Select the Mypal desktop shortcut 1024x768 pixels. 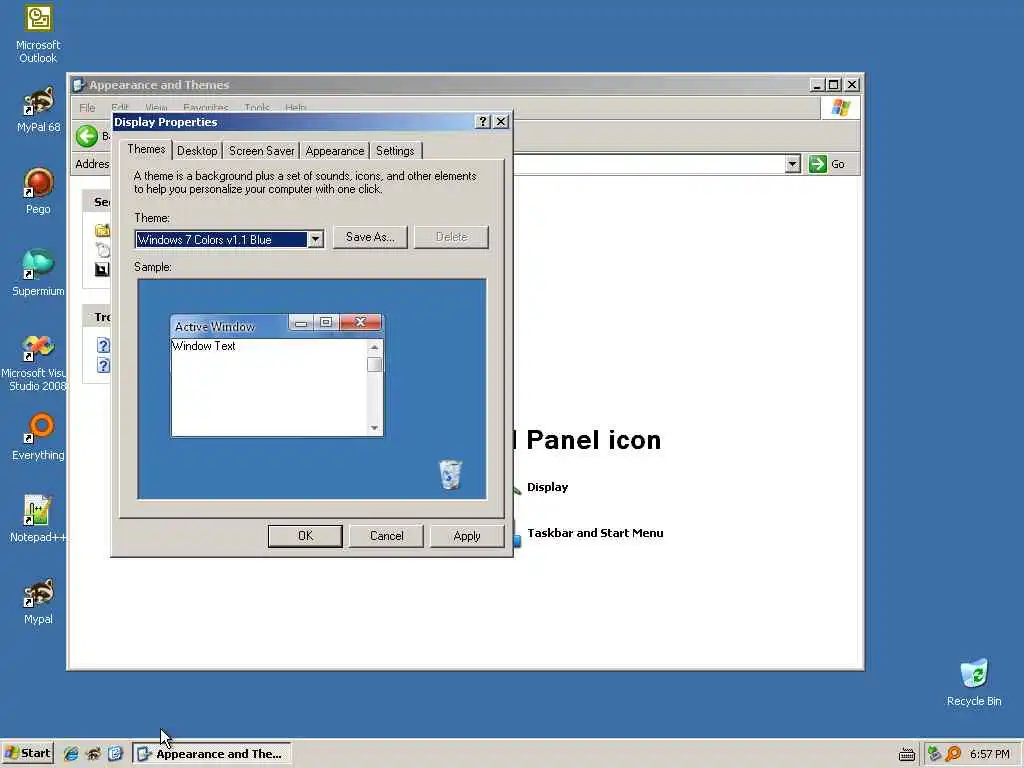[x=38, y=601]
